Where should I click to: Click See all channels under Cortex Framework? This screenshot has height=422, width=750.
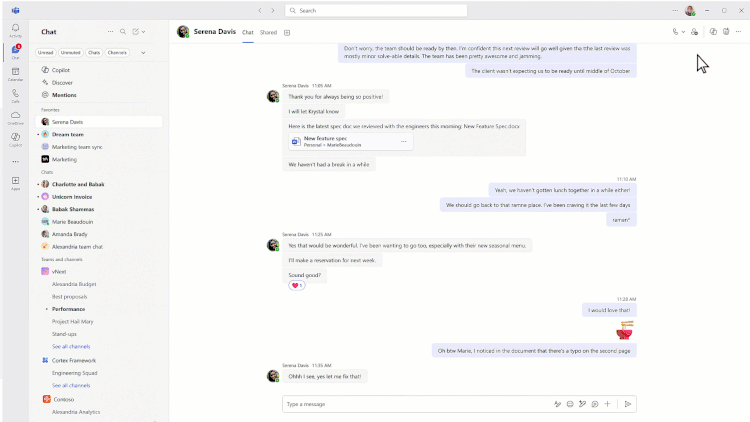[x=71, y=385]
